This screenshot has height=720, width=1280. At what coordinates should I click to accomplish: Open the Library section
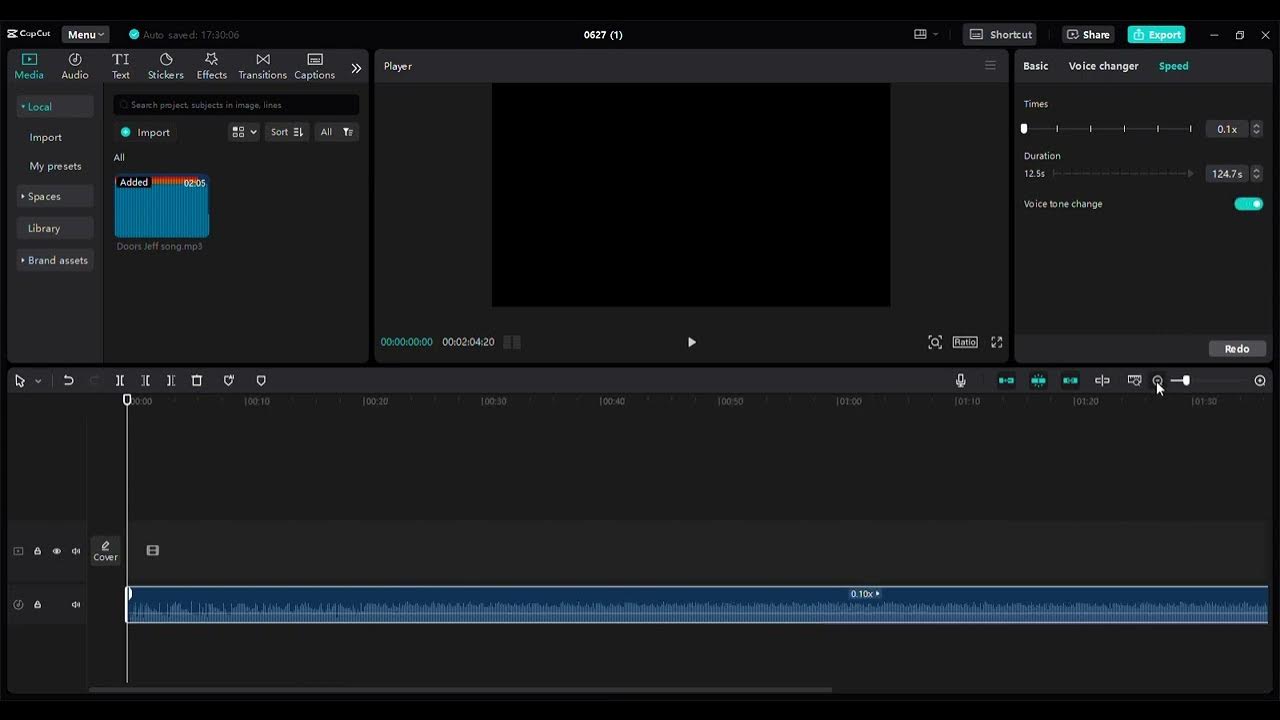coord(55,228)
